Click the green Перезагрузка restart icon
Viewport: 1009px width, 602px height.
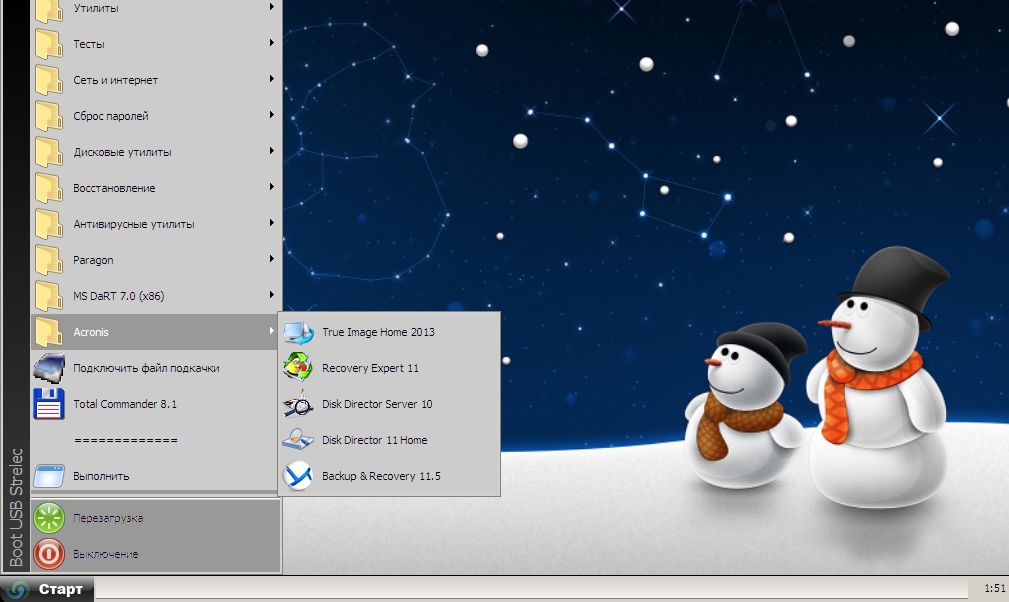[49, 518]
